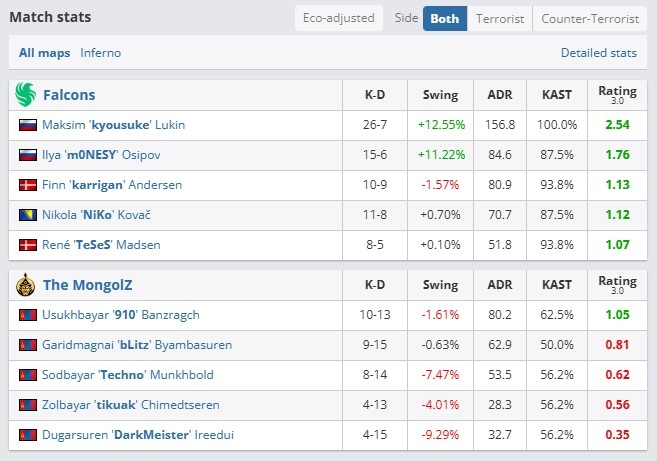
Task: Open The MongolZ team name link
Action: (88, 285)
